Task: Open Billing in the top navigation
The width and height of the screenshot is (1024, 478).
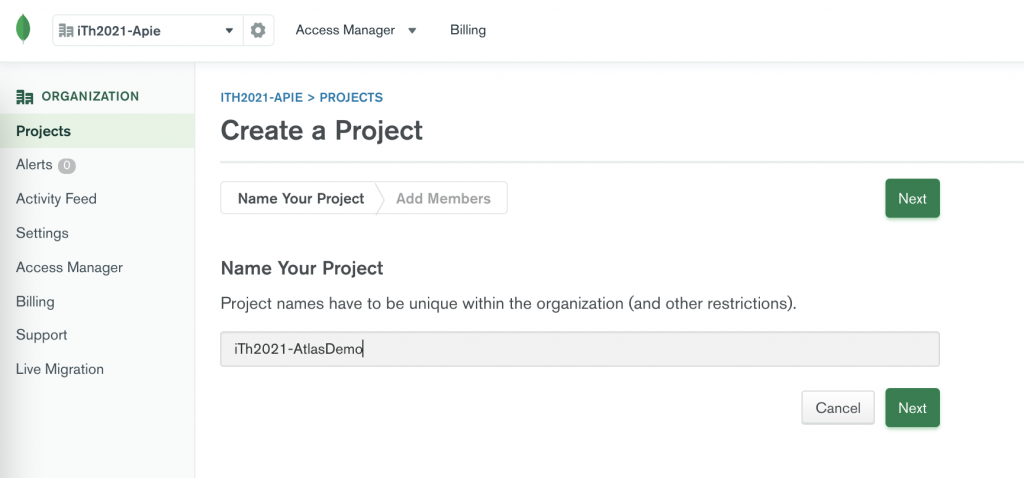Action: (468, 30)
